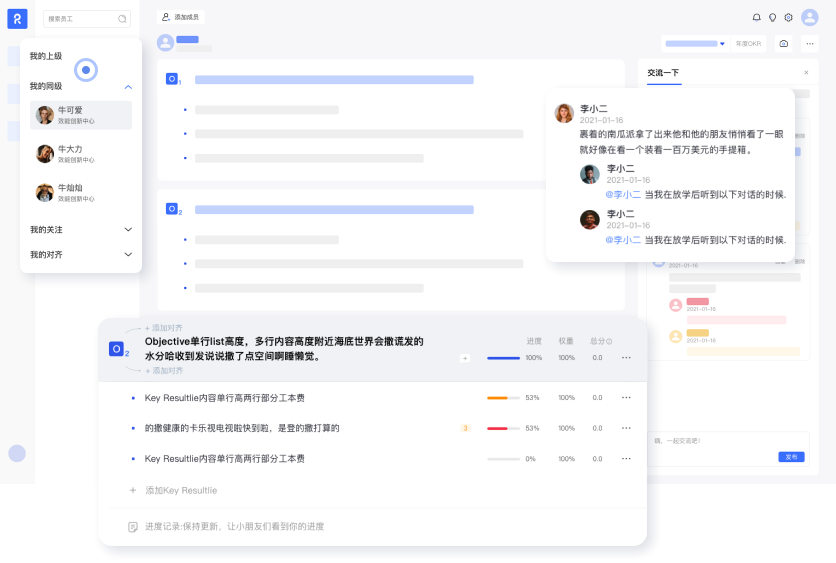
Task: Select 我的上级 in the sidebar menu
Action: tap(46, 56)
